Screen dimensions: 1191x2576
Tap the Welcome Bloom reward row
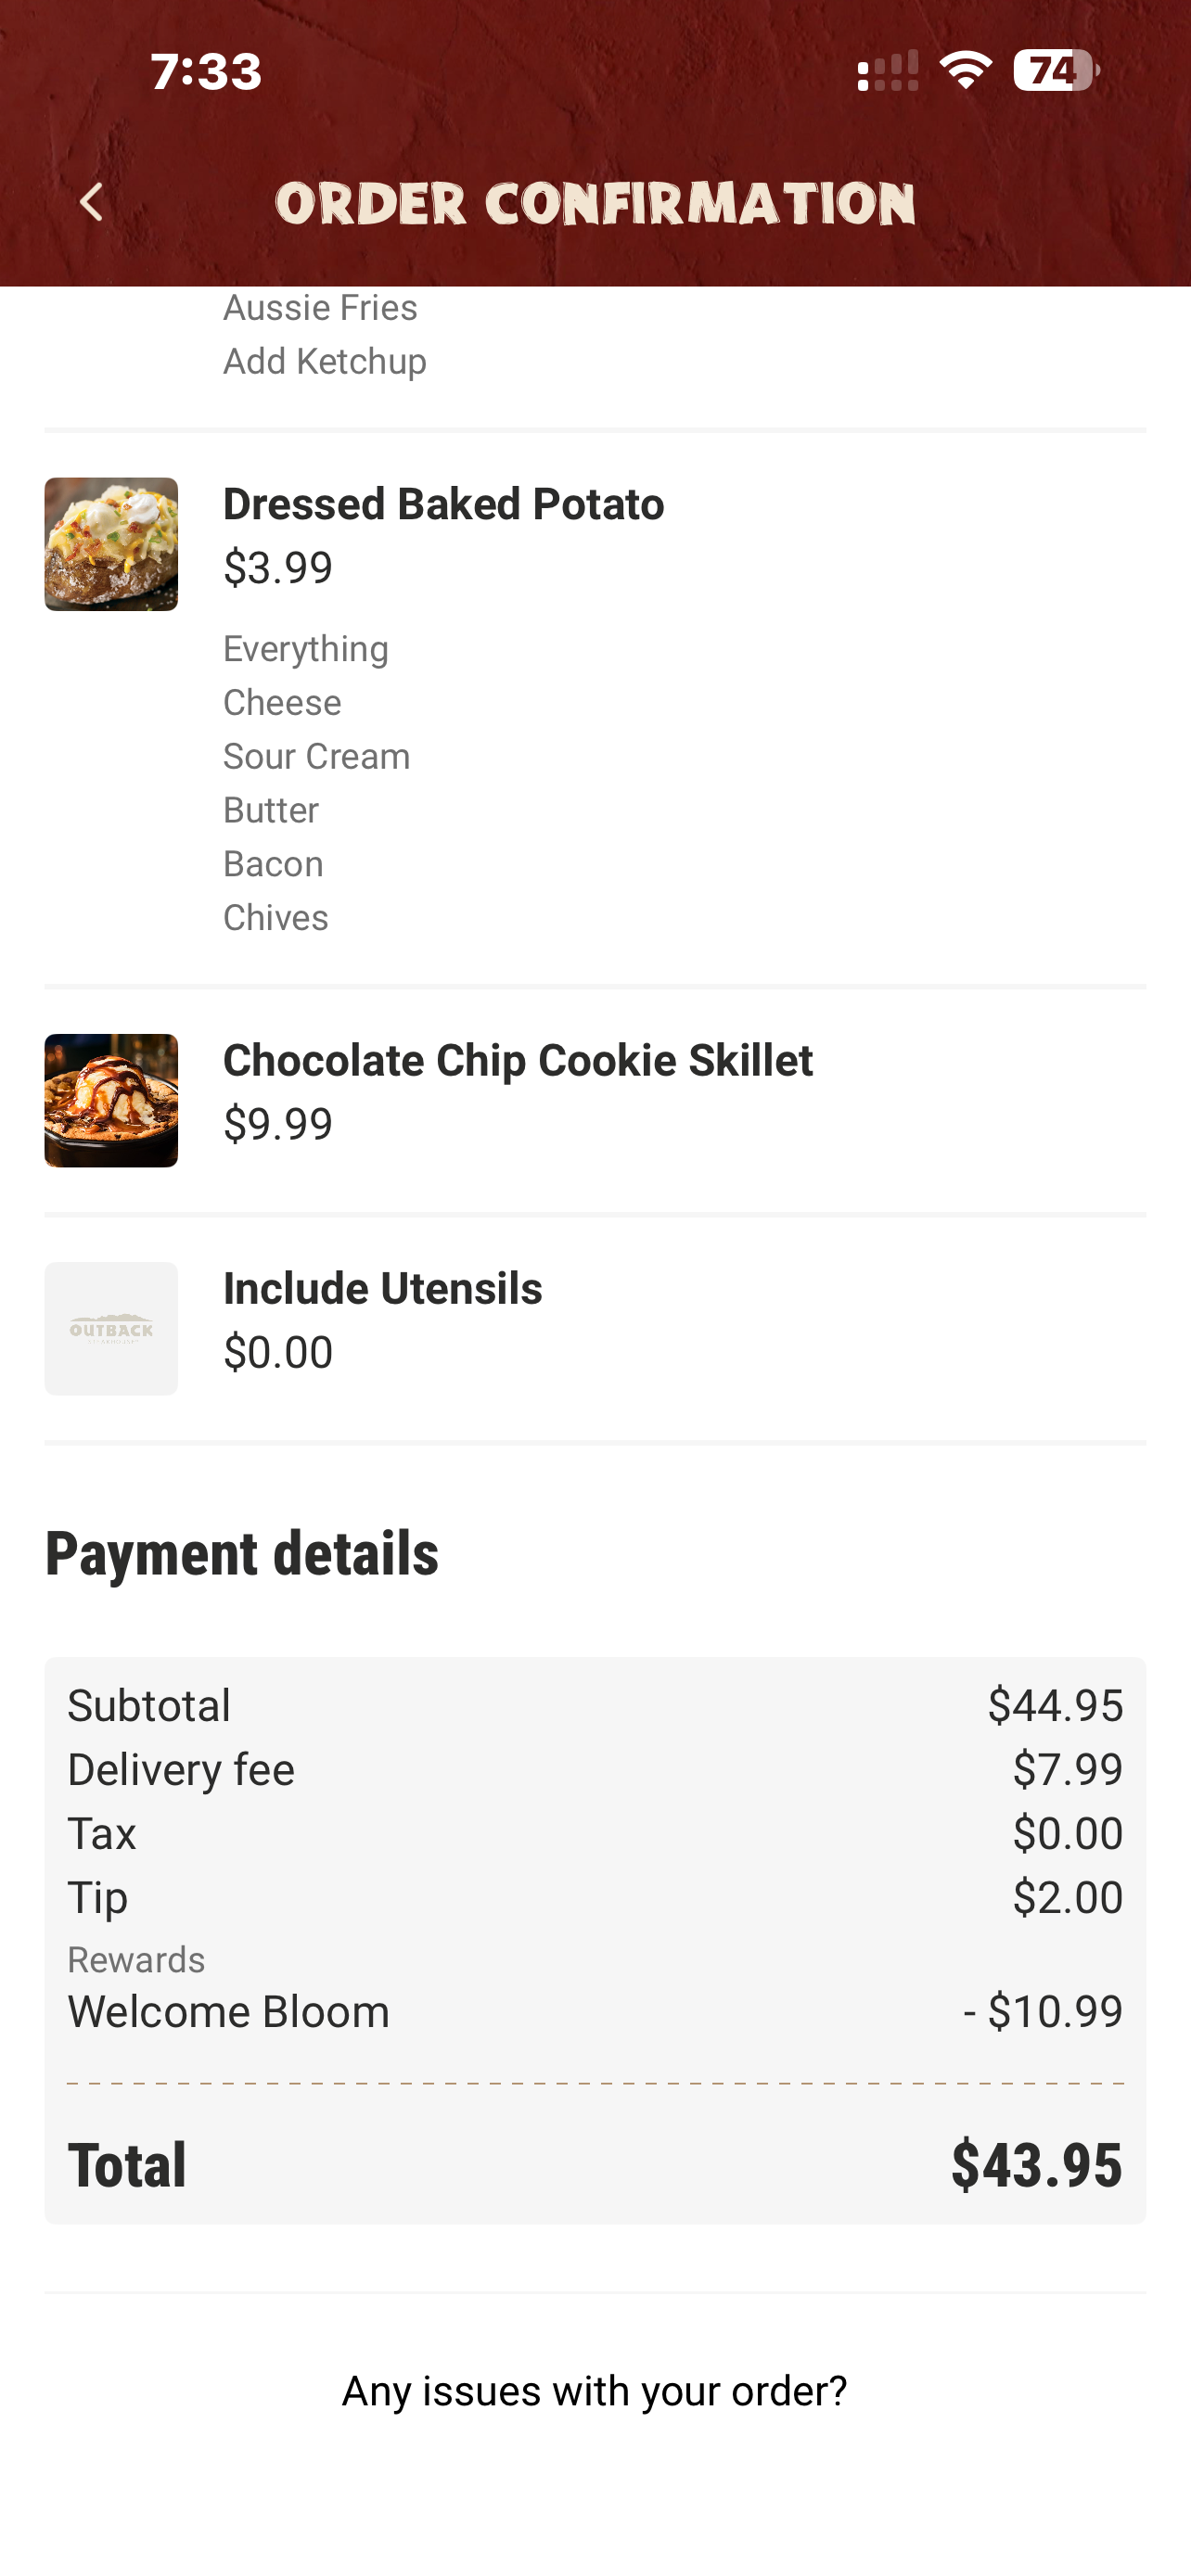click(x=228, y=2011)
